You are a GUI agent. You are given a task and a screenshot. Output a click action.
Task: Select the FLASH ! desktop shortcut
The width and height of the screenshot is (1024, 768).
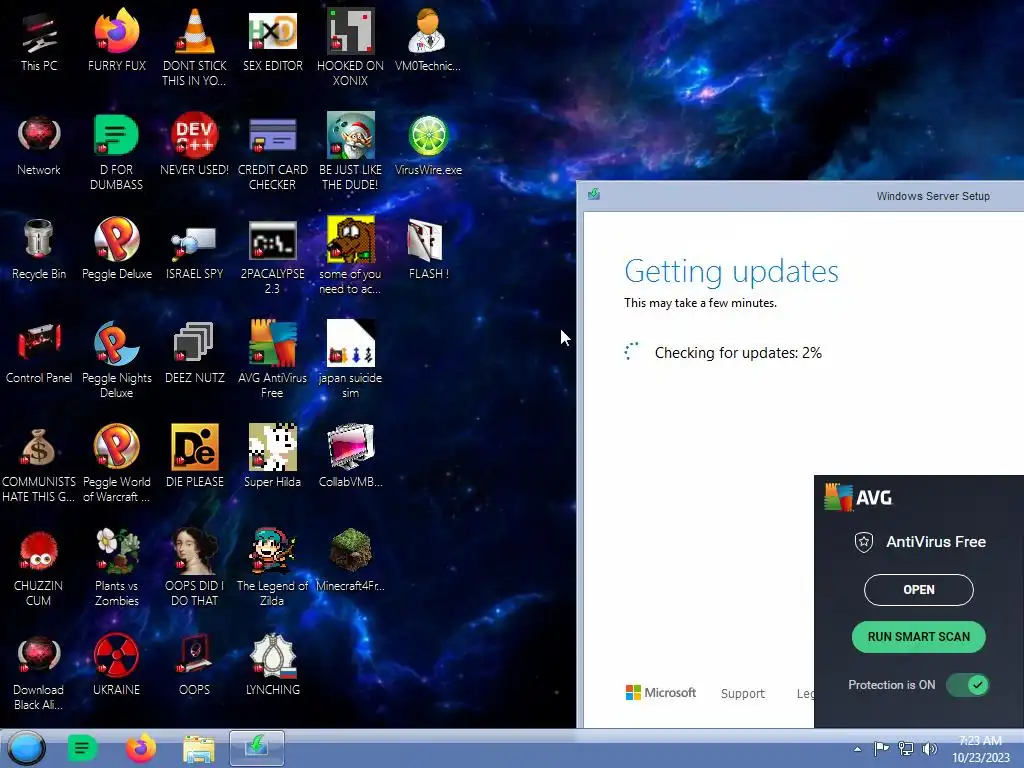pyautogui.click(x=428, y=249)
